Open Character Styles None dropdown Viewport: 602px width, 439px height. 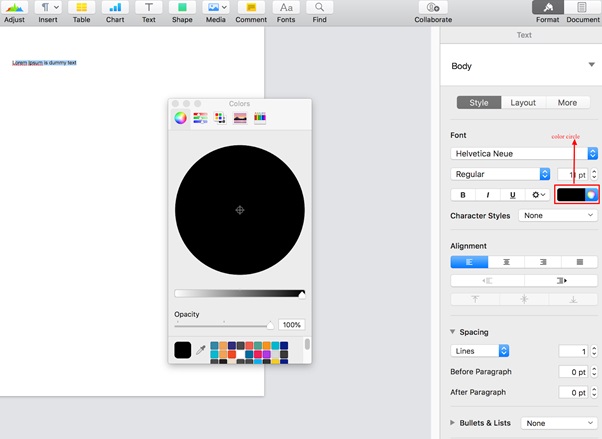click(558, 215)
